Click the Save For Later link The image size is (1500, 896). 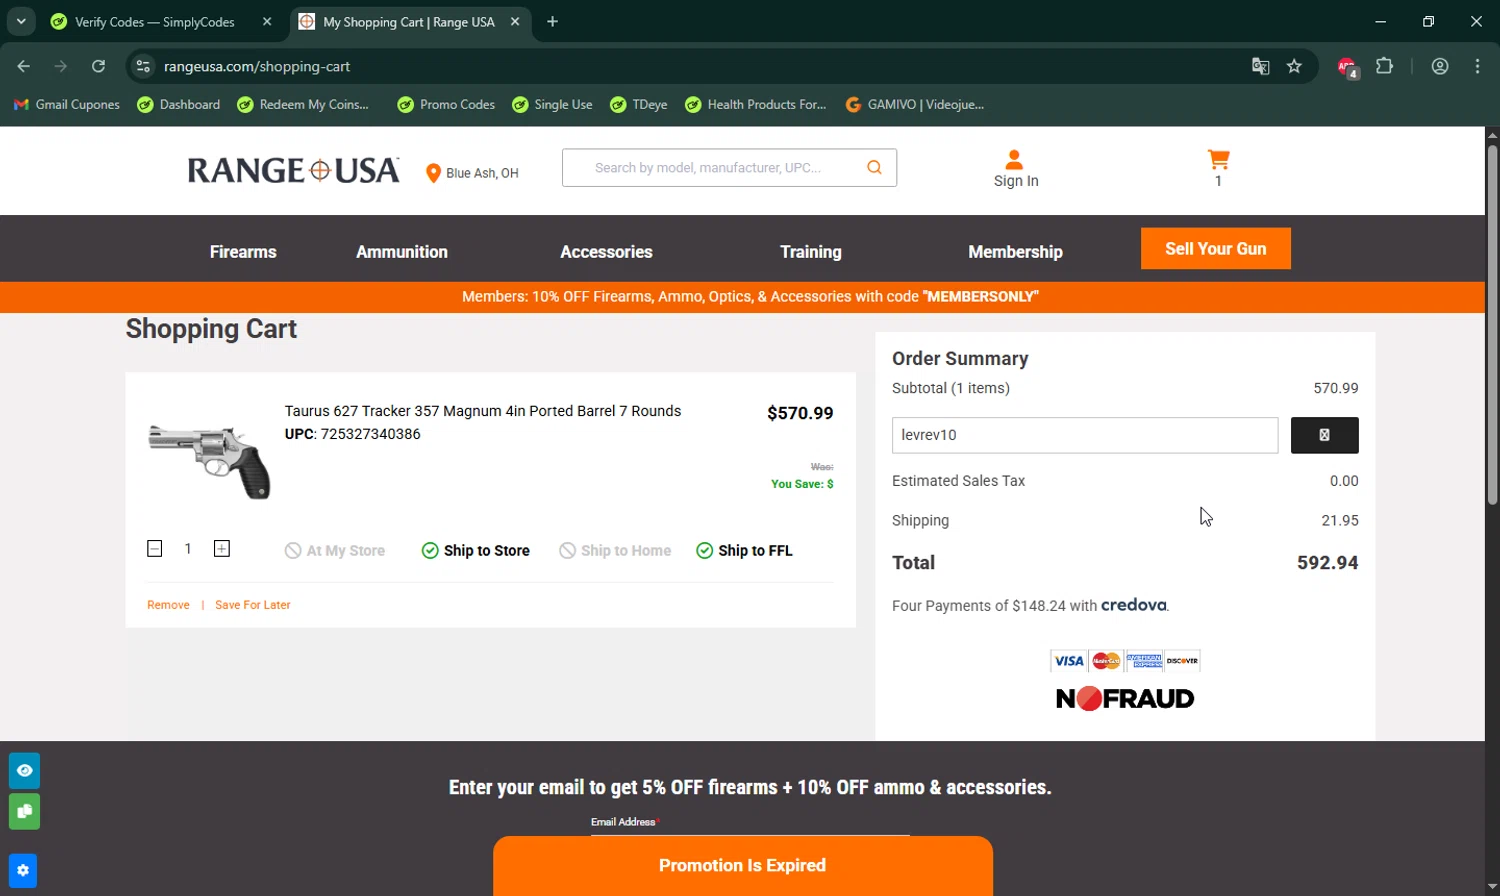pyautogui.click(x=253, y=605)
